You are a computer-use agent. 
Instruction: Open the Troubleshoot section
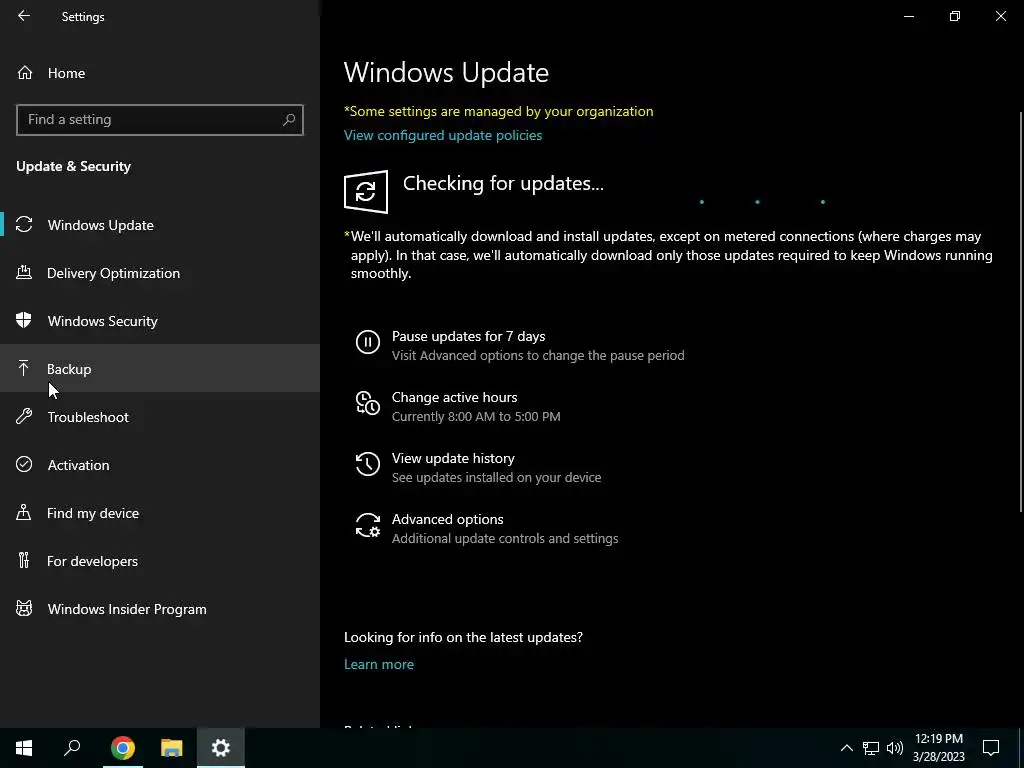pyautogui.click(x=160, y=417)
